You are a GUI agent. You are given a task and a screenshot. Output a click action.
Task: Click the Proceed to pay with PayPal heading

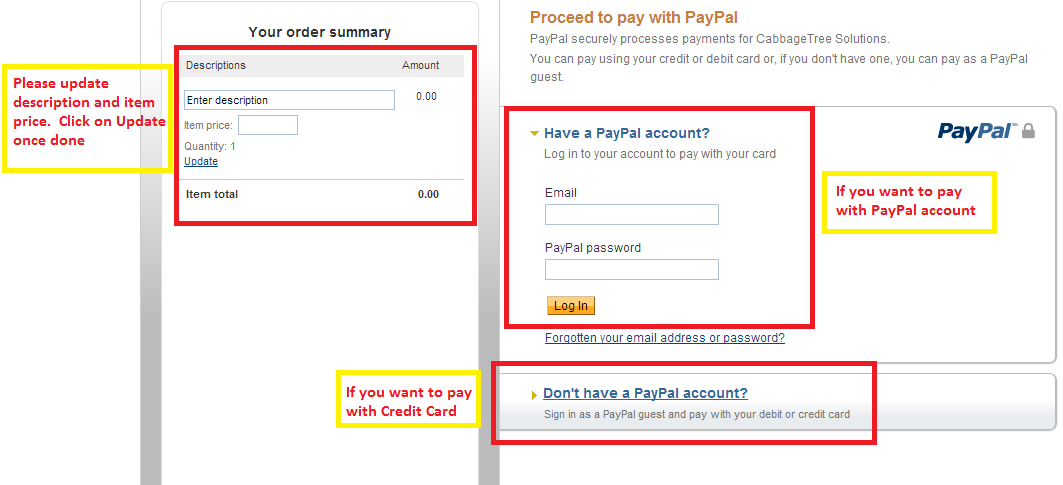[x=634, y=17]
